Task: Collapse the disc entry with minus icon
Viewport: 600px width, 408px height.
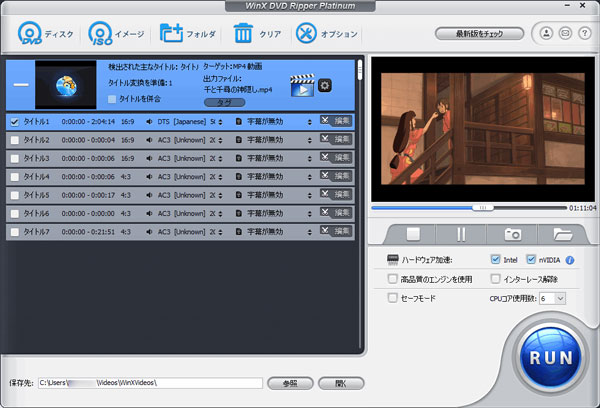Action: click(21, 85)
